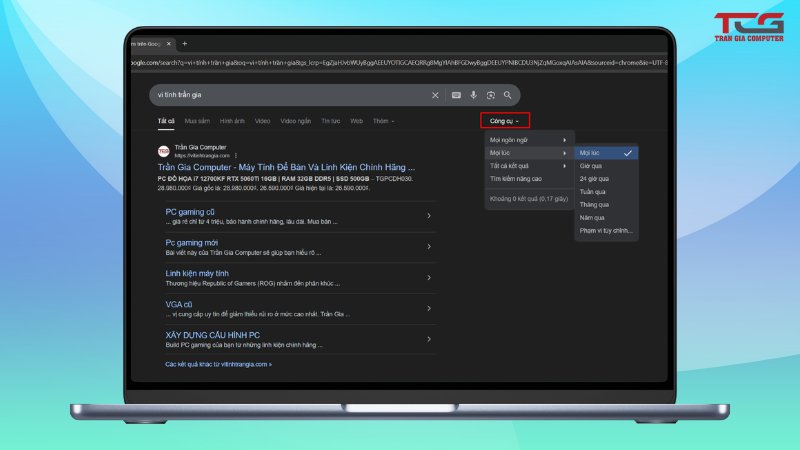This screenshot has height=450, width=800.
Task: Open the 'Công cụ' tools dropdown
Action: pyautogui.click(x=504, y=120)
